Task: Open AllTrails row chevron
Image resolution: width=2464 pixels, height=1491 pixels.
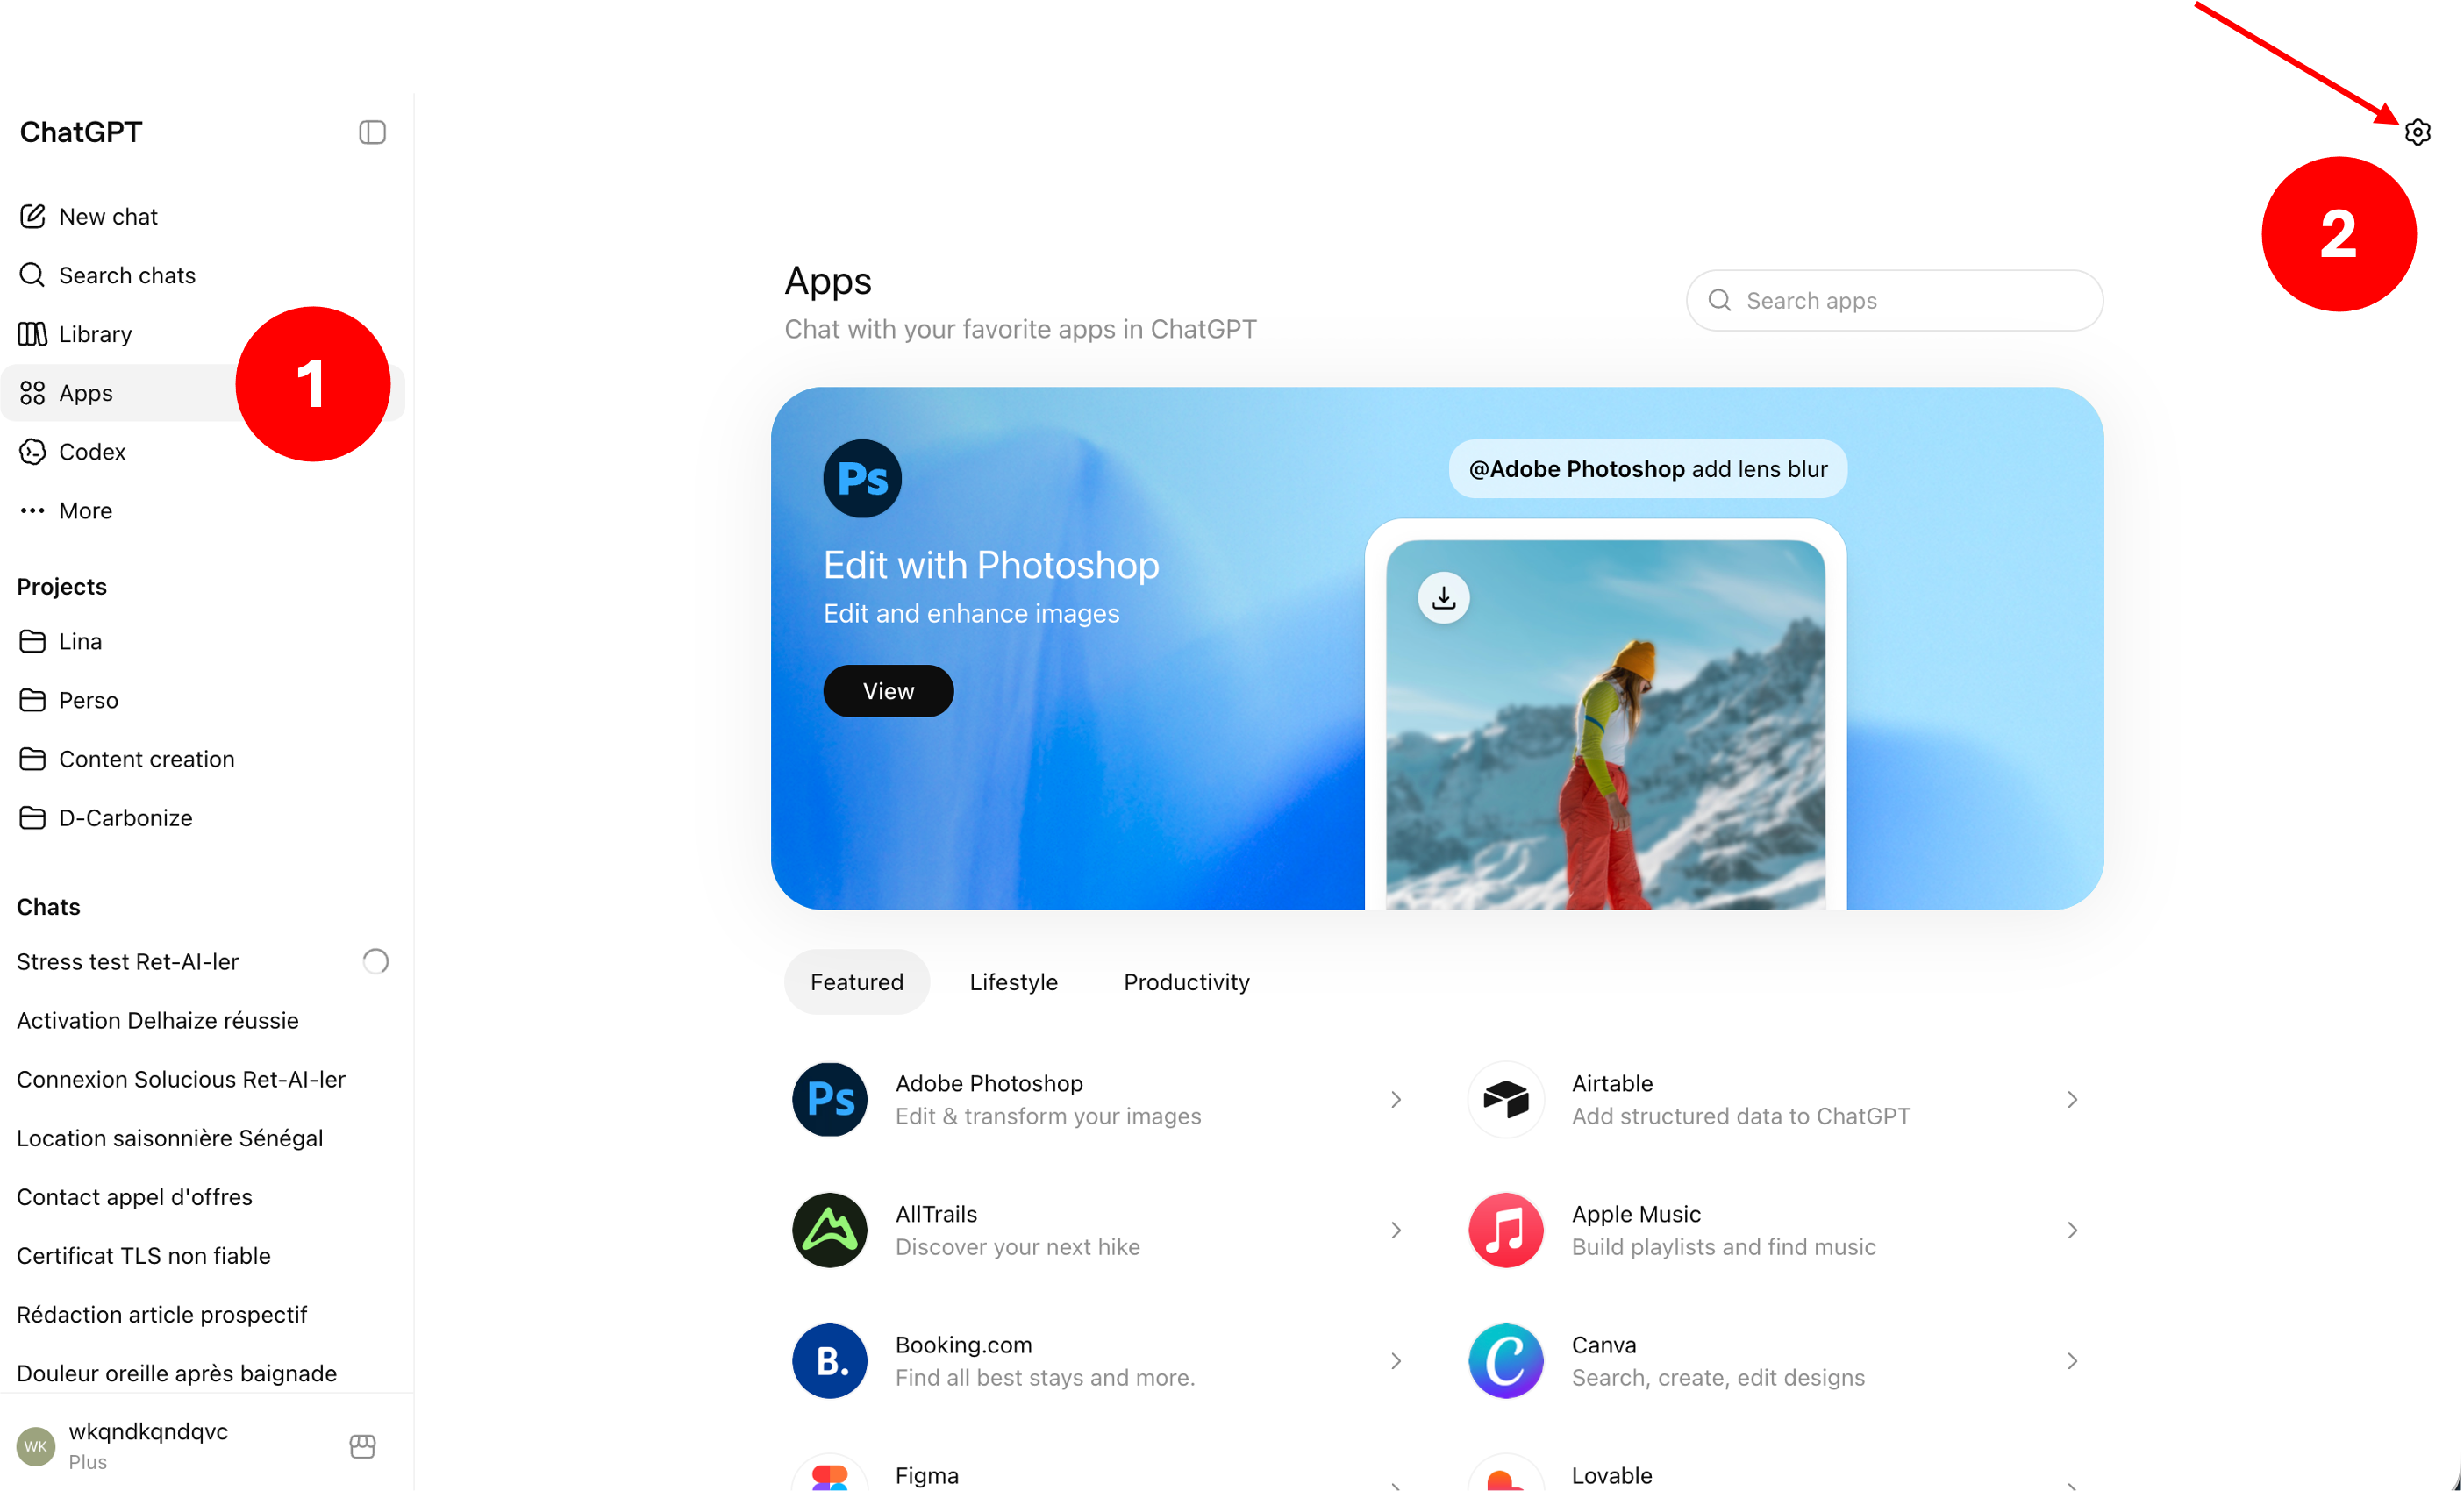Action: [x=1396, y=1230]
